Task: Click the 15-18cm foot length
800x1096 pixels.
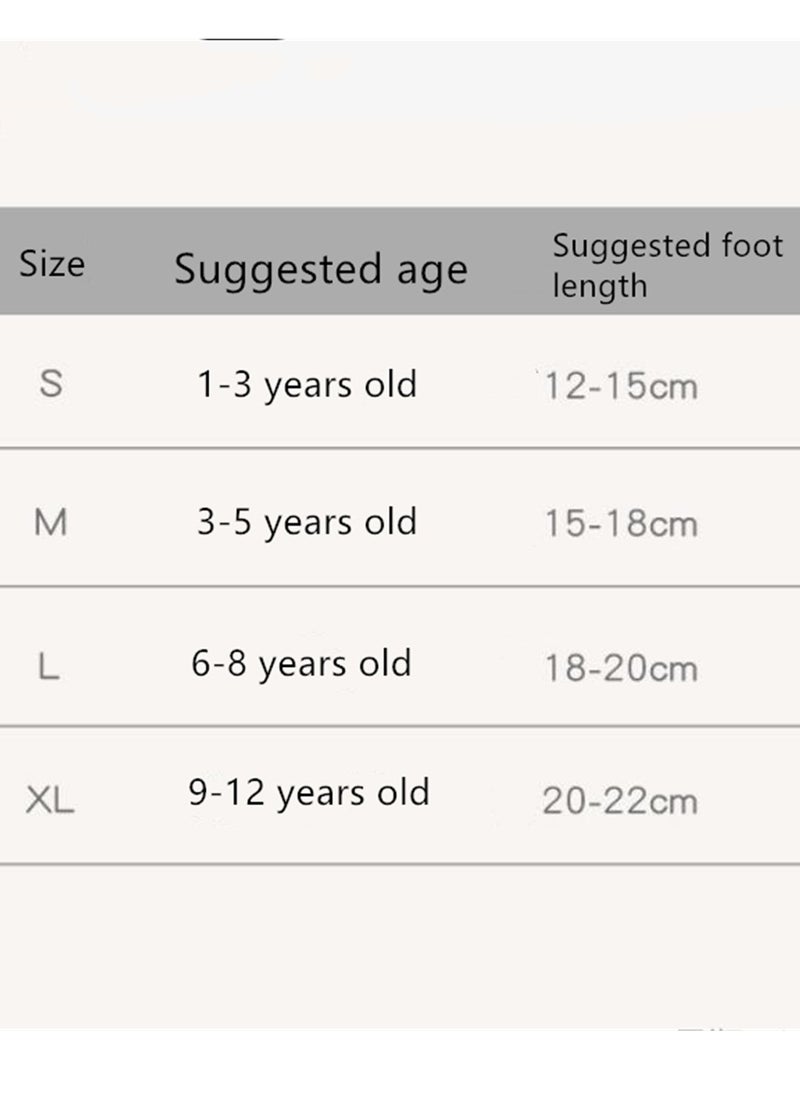Action: click(620, 524)
